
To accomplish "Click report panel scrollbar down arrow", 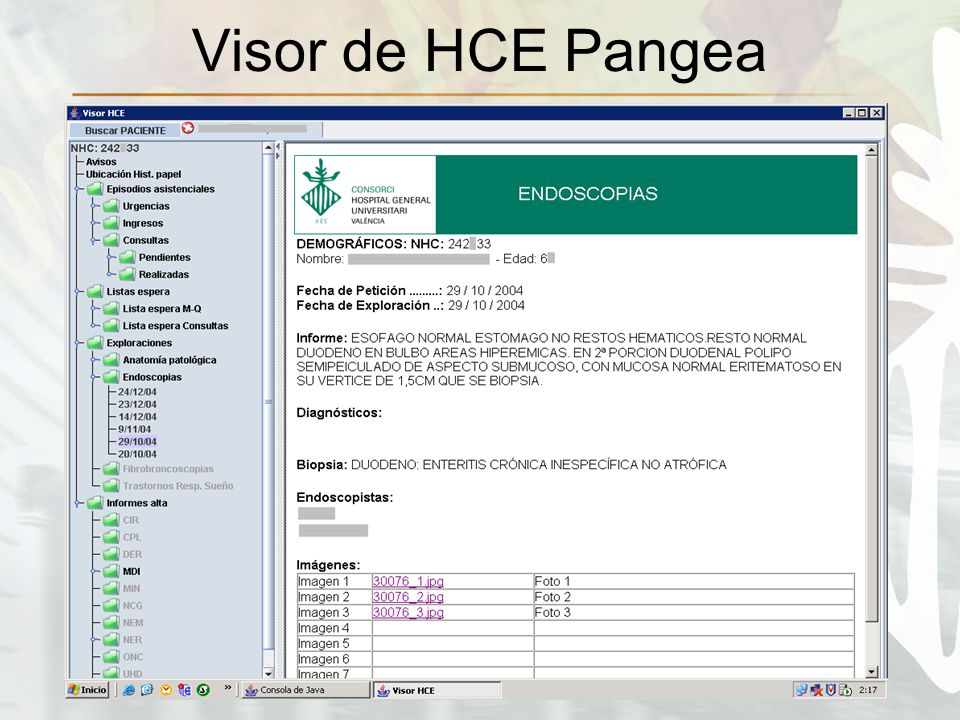I will (872, 672).
